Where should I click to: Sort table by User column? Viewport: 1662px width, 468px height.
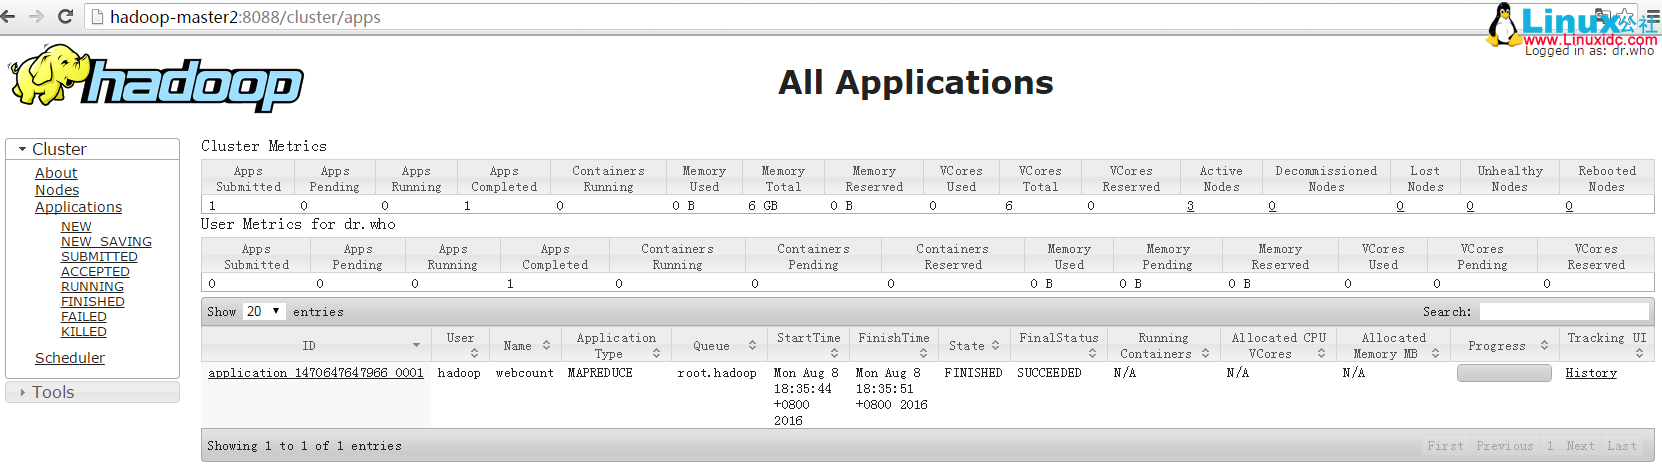pyautogui.click(x=460, y=345)
